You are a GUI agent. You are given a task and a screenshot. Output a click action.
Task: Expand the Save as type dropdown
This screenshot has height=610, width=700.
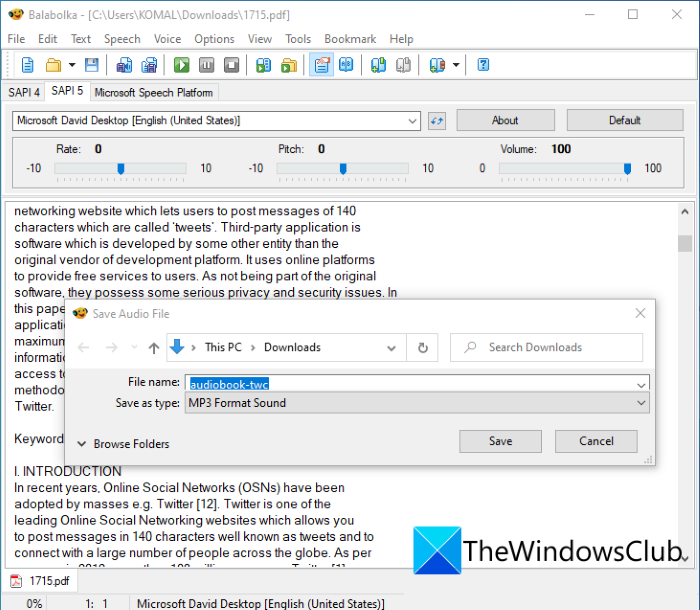[641, 403]
